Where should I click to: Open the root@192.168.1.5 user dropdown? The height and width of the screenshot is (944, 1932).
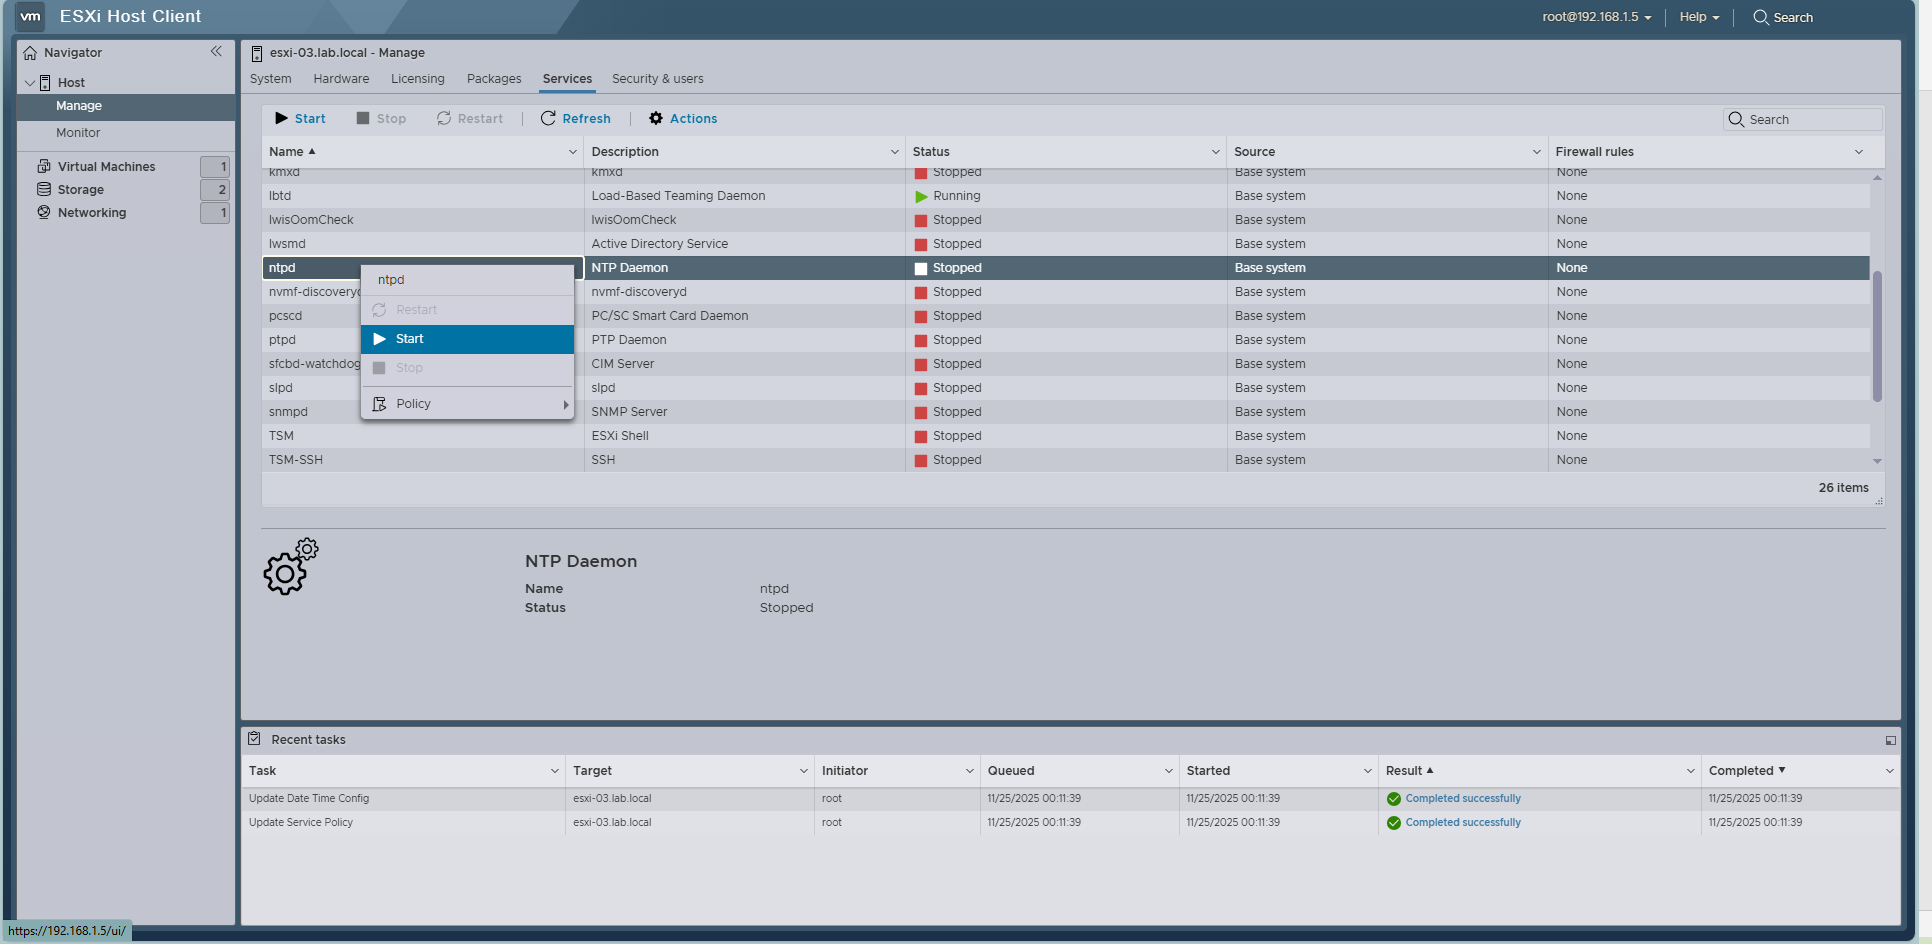pyautogui.click(x=1596, y=17)
